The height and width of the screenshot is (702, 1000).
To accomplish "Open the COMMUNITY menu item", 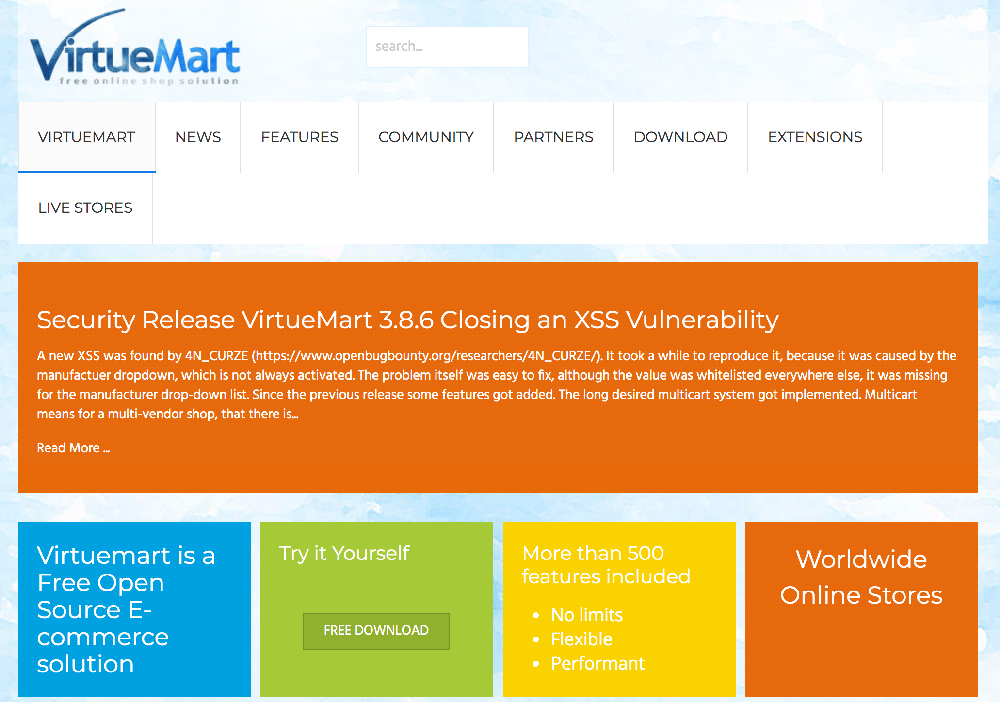I will 426,137.
